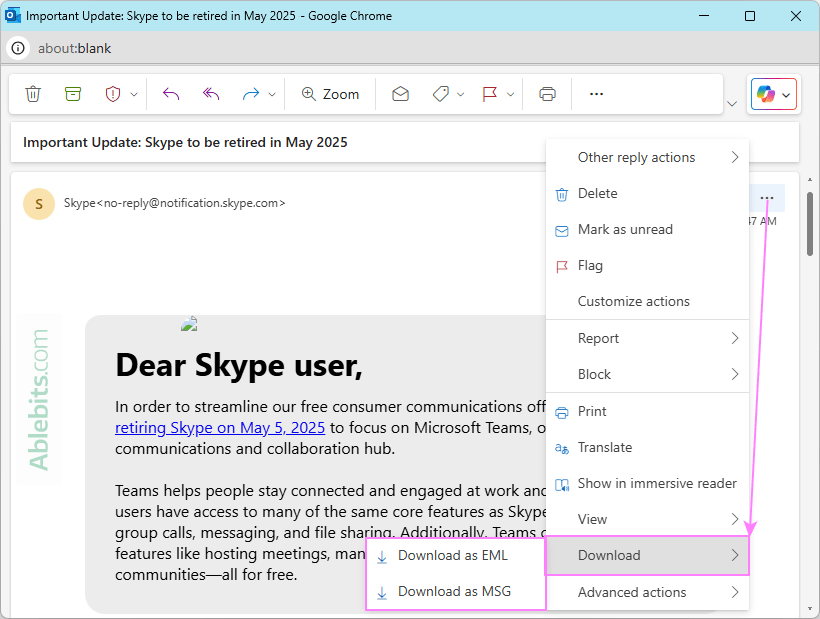Viewport: 820px width, 619px height.
Task: Archive the message using toolbar icon
Action: (73, 94)
